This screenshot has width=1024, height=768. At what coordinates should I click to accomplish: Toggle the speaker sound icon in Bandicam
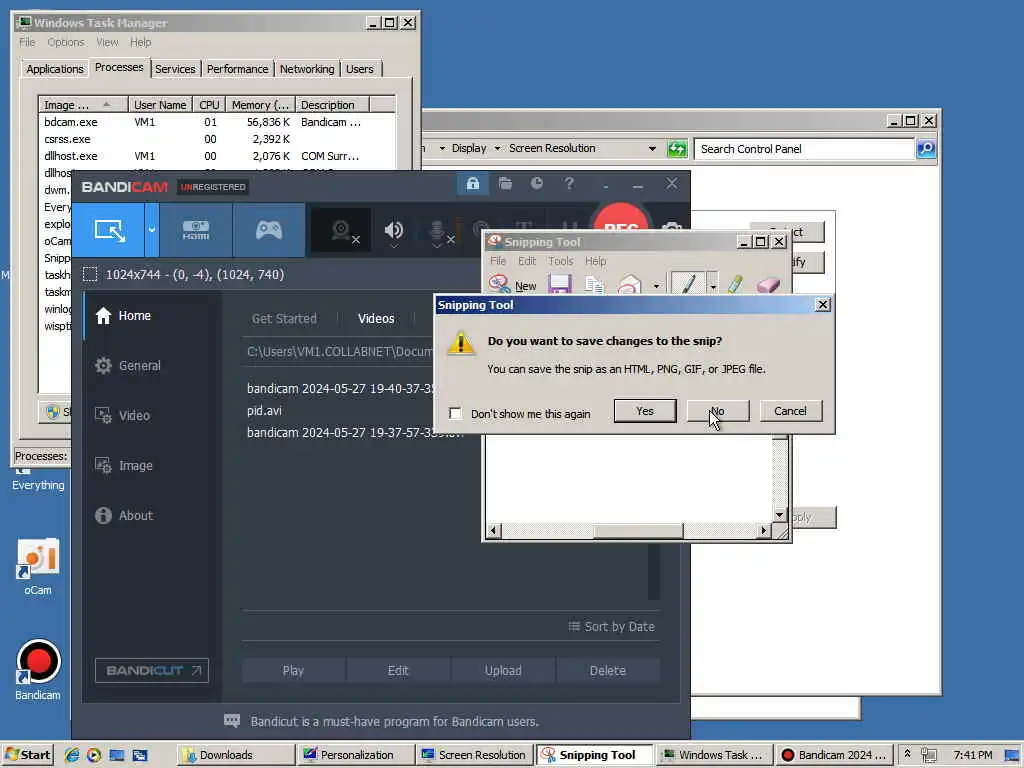[x=394, y=231]
